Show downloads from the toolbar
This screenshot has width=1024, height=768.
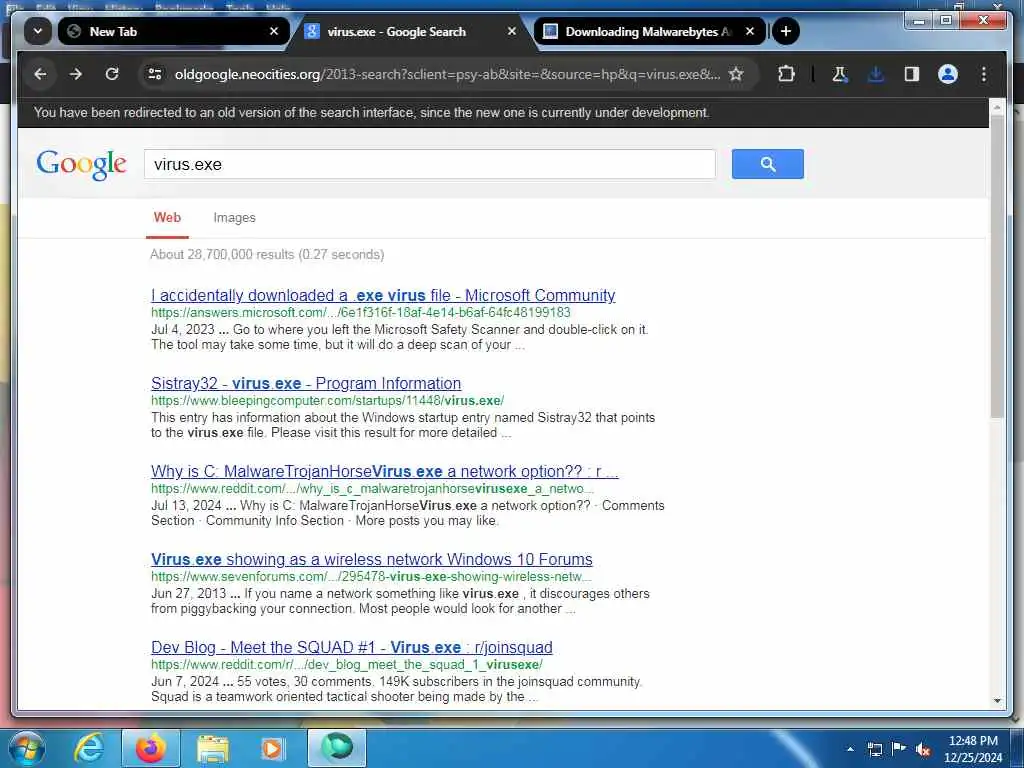pyautogui.click(x=876, y=74)
